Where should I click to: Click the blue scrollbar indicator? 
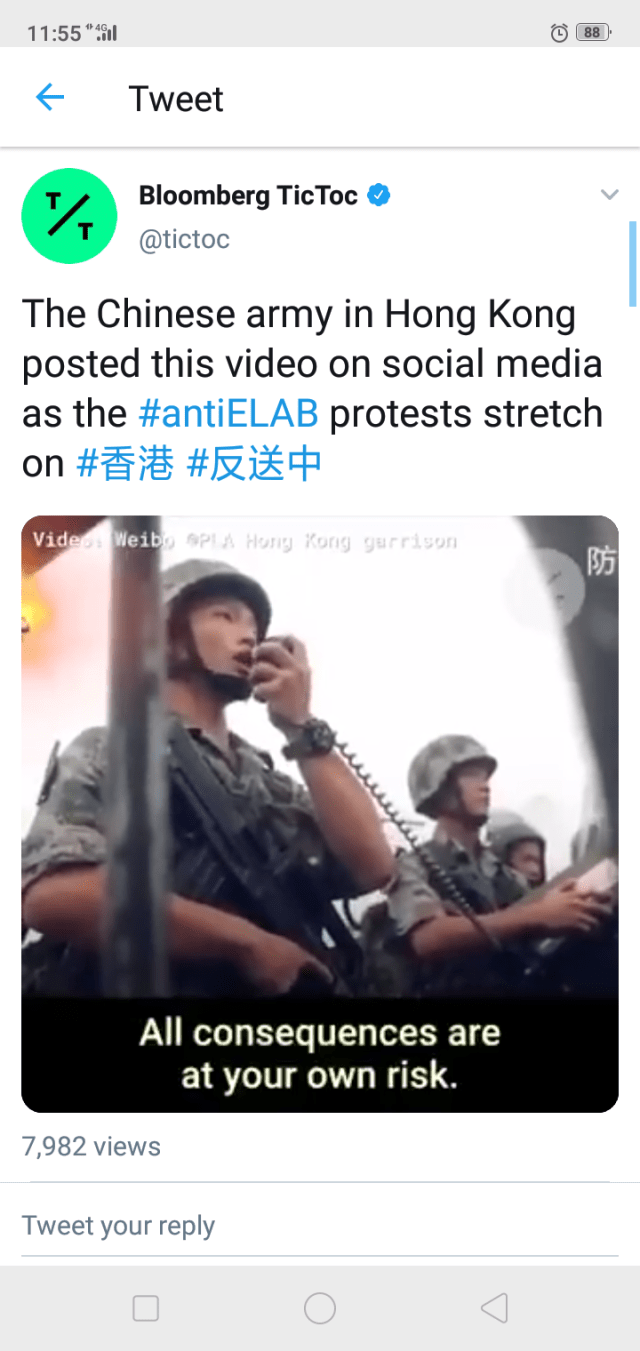633,263
